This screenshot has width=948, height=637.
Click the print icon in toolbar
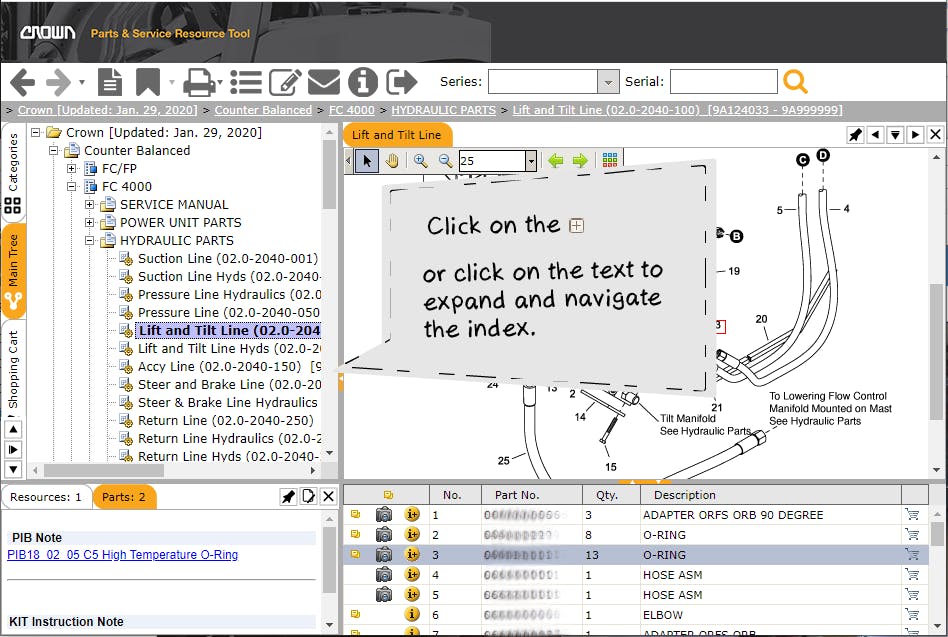click(200, 82)
